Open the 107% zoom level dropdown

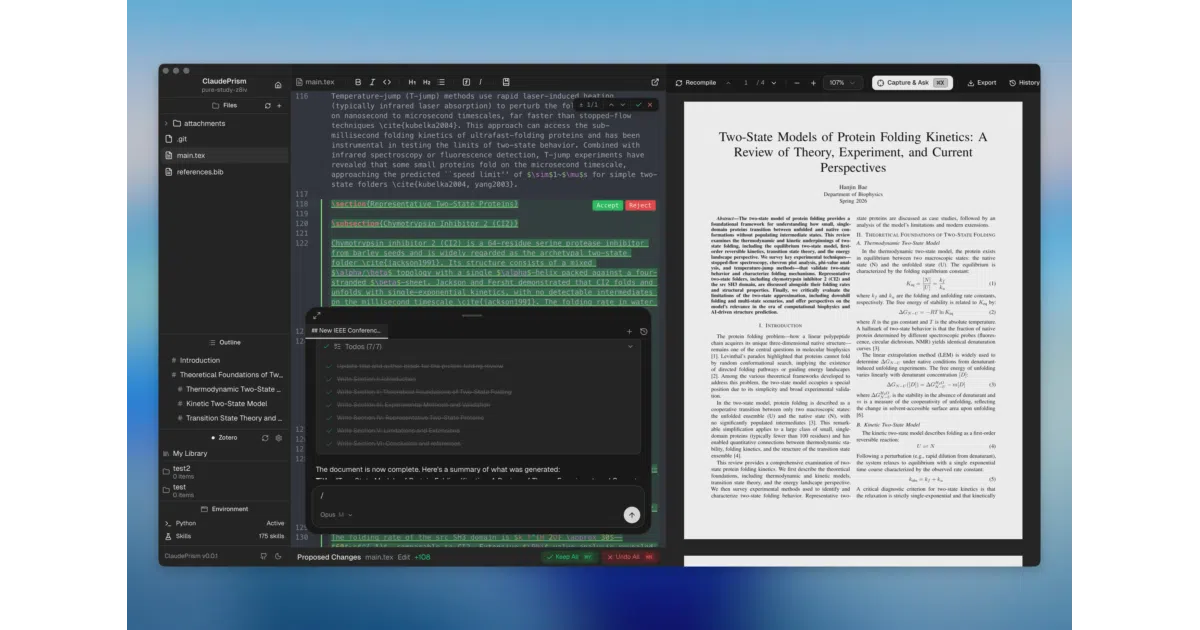[x=842, y=83]
